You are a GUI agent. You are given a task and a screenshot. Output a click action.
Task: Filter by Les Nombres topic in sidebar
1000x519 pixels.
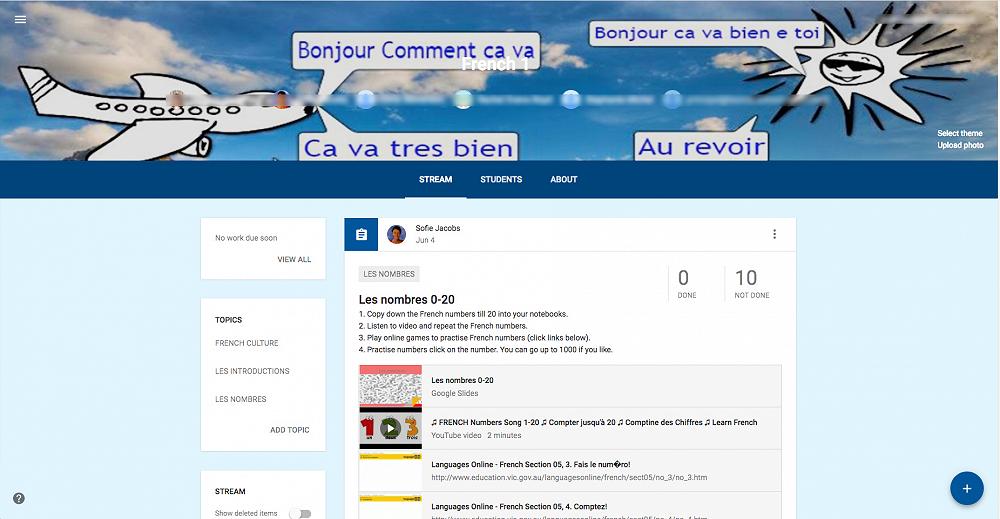pos(241,399)
